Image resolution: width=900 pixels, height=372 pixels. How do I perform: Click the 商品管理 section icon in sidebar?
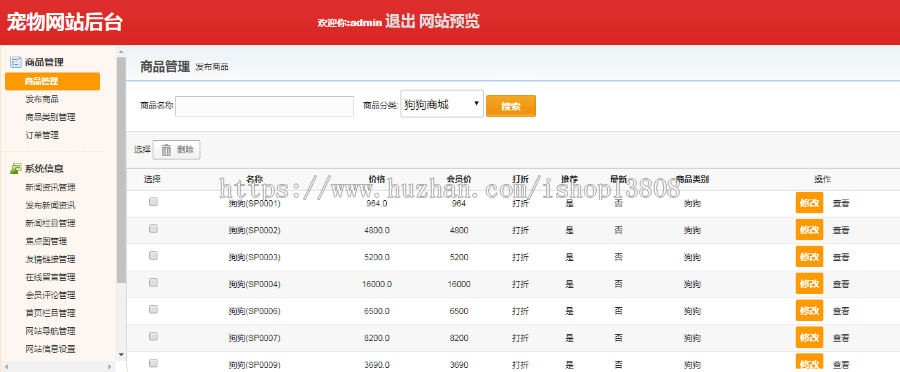pos(15,62)
